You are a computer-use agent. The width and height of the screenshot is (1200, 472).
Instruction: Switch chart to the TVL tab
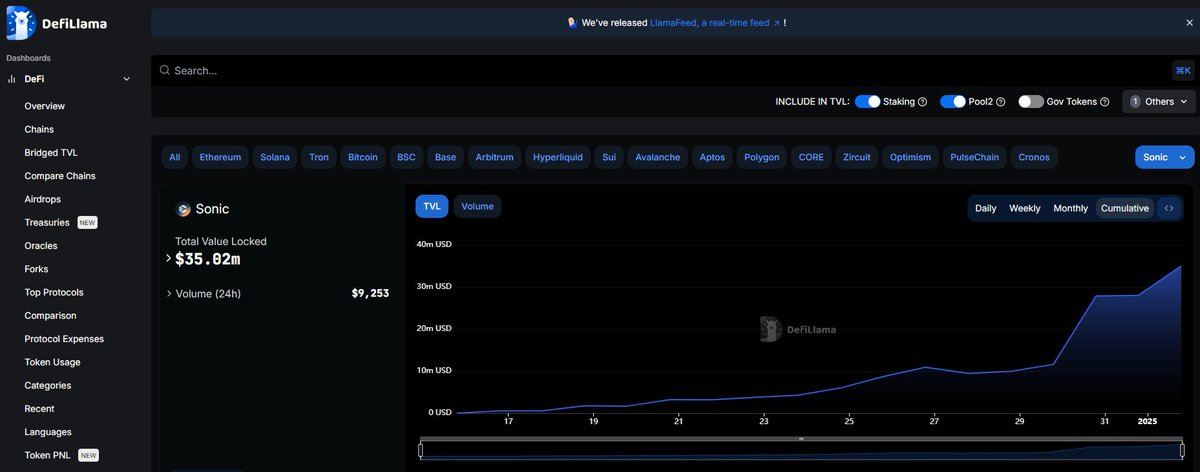pos(432,206)
